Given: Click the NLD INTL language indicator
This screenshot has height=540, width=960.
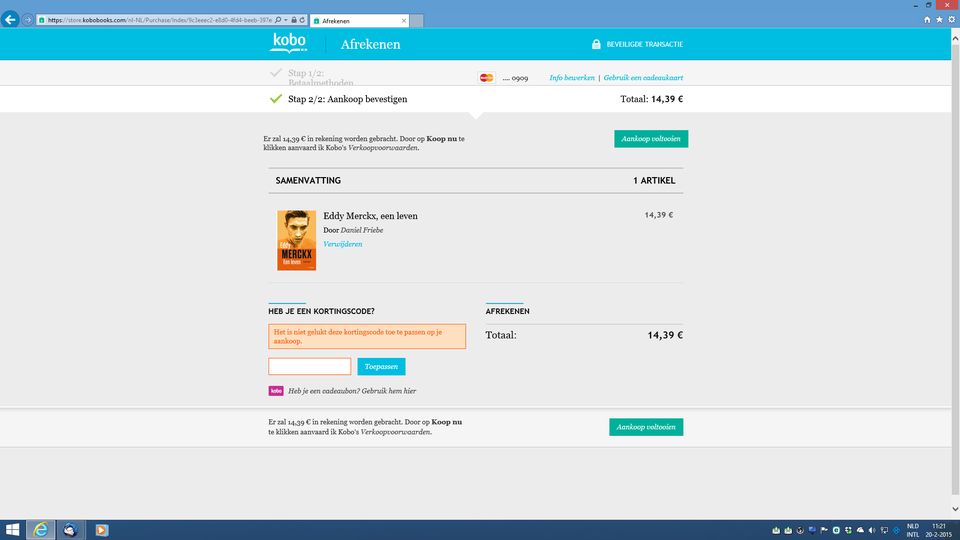Looking at the screenshot, I should coord(913,530).
